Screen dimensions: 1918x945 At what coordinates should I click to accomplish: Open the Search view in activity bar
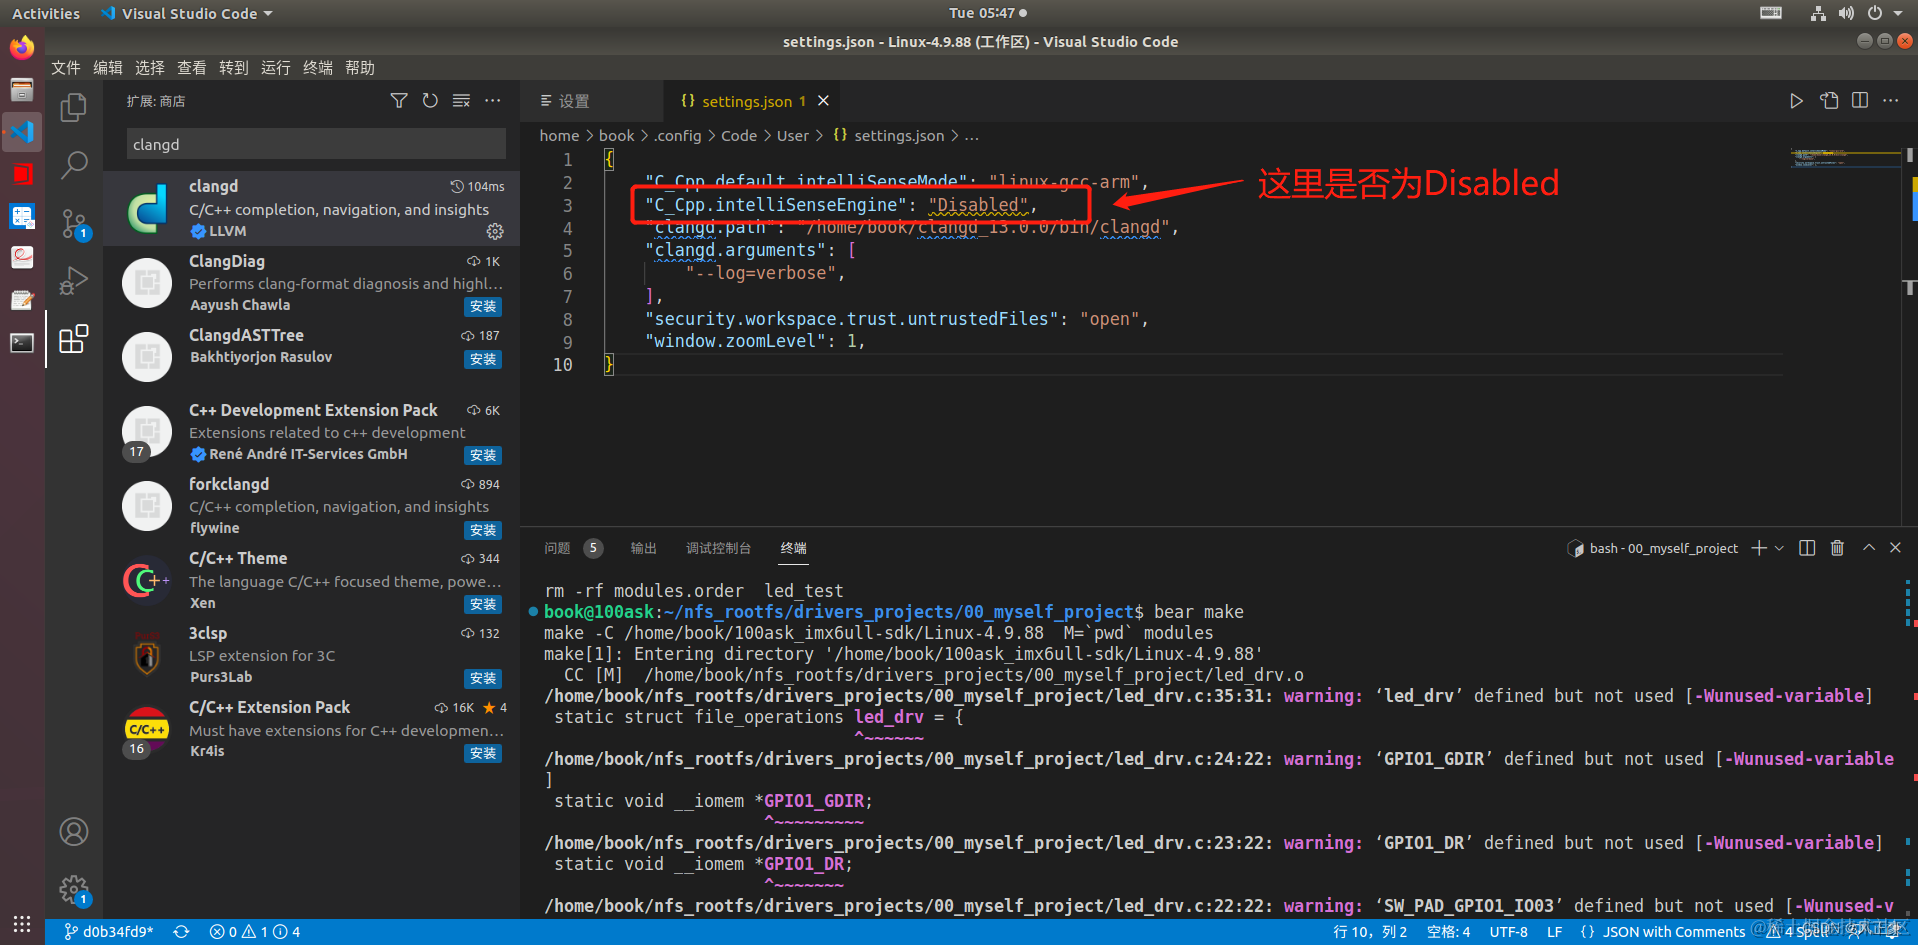pos(74,165)
